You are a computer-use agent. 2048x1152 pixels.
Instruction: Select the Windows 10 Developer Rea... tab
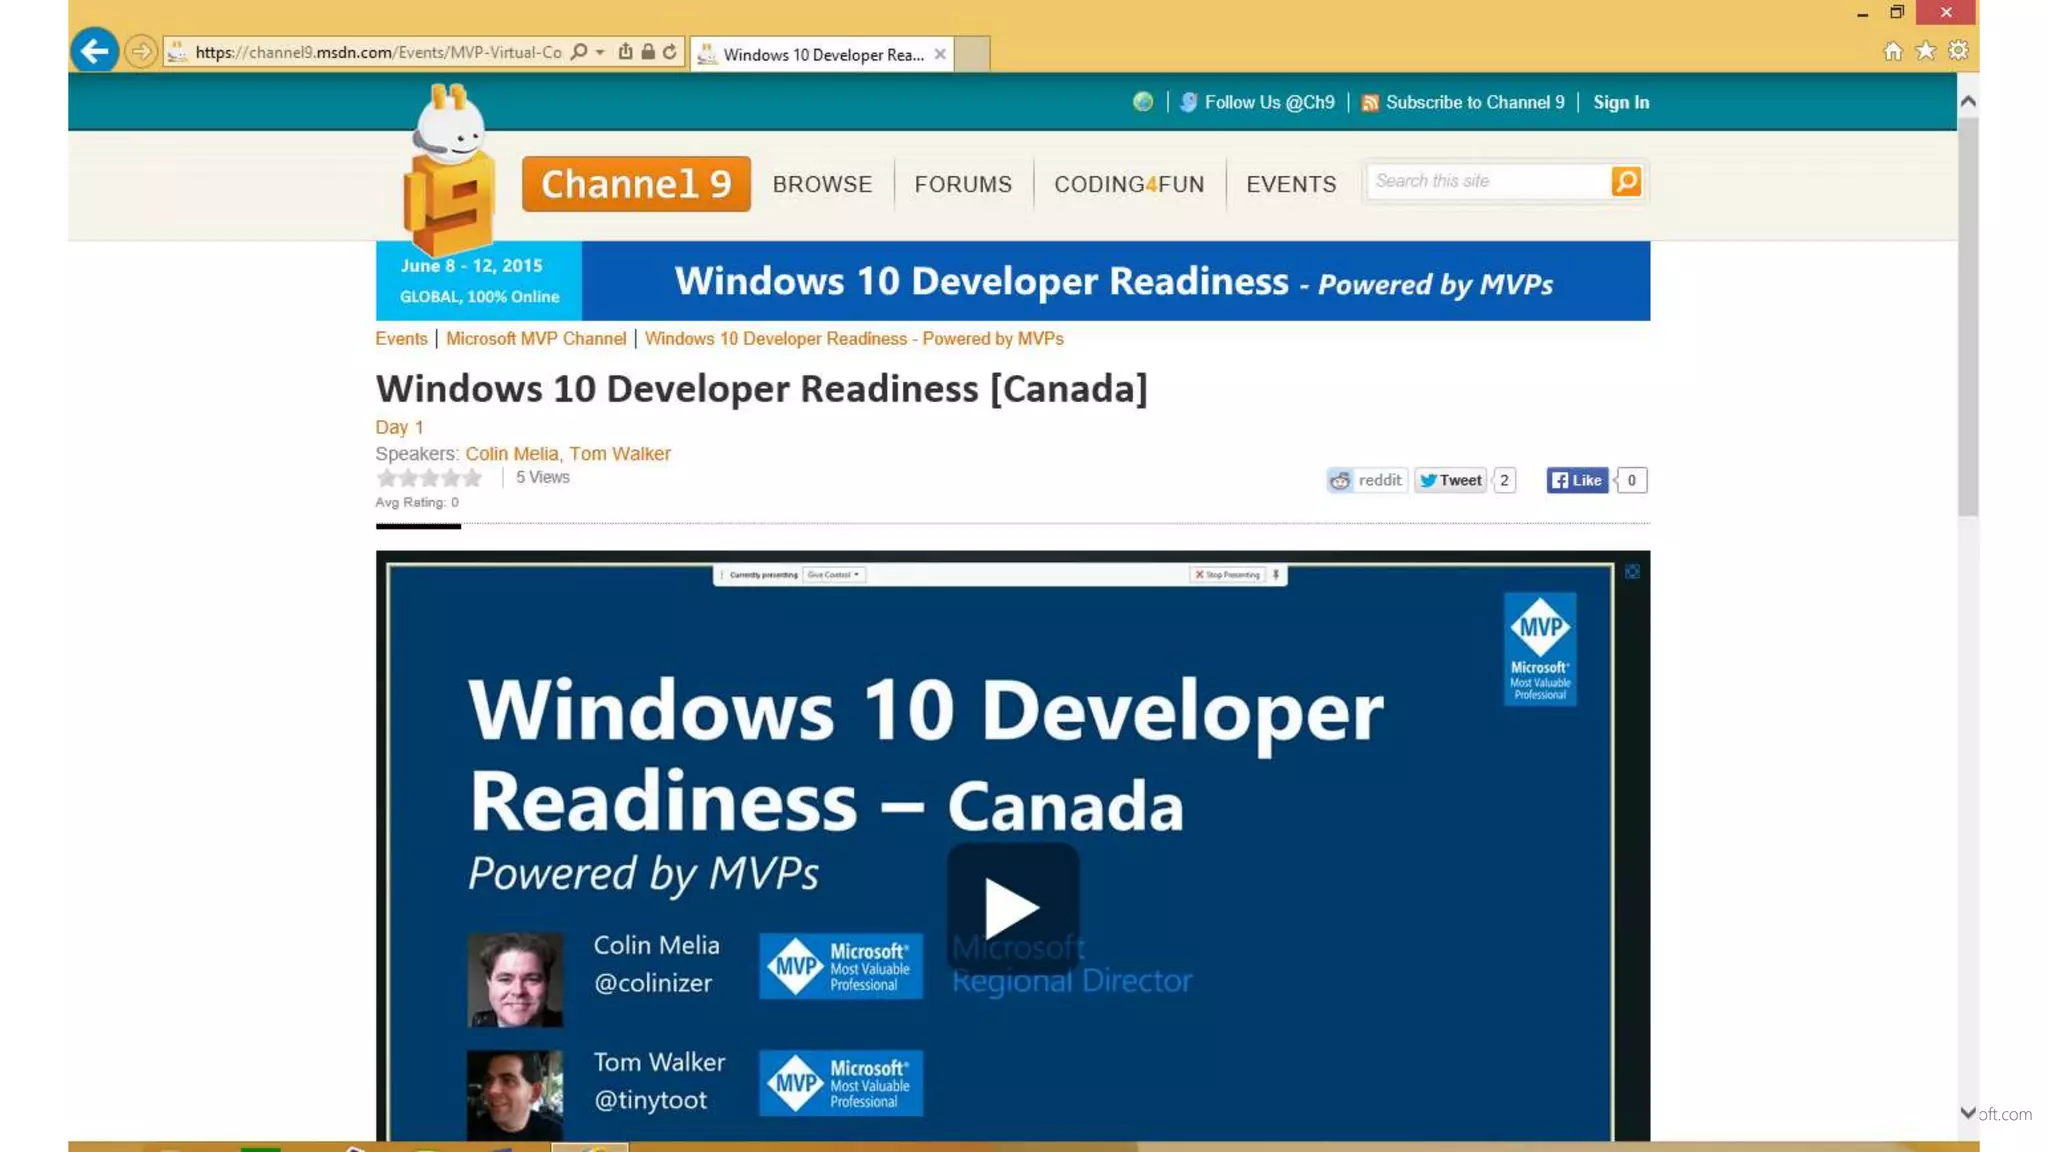[x=820, y=54]
